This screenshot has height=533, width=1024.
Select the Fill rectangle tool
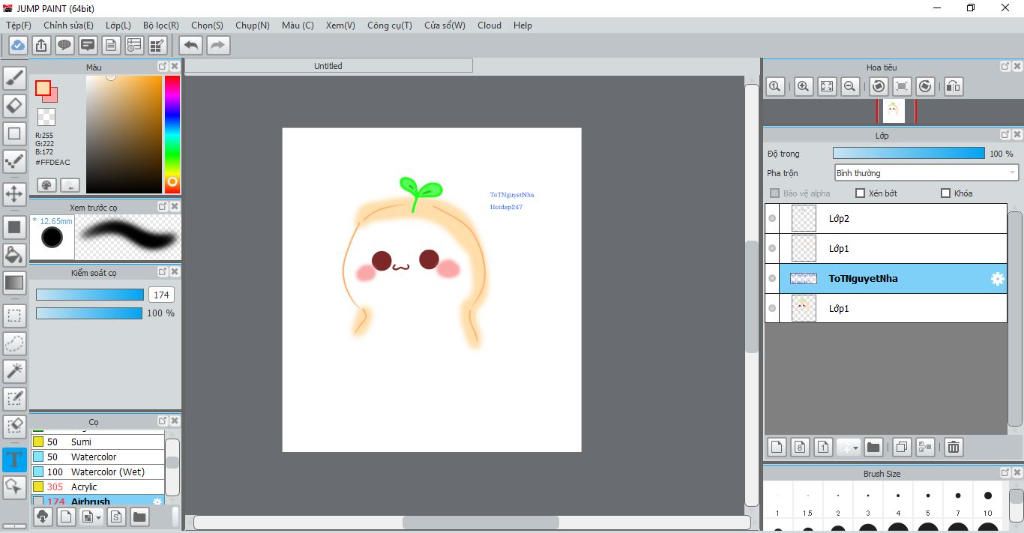14,227
